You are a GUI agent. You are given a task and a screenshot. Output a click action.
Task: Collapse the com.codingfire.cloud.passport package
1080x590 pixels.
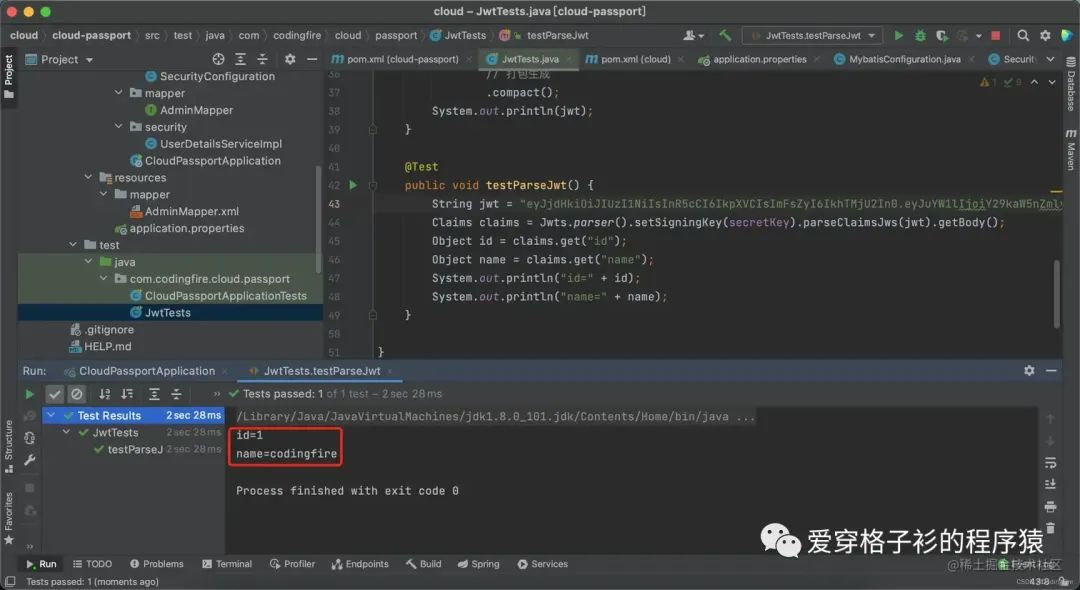pyautogui.click(x=103, y=278)
